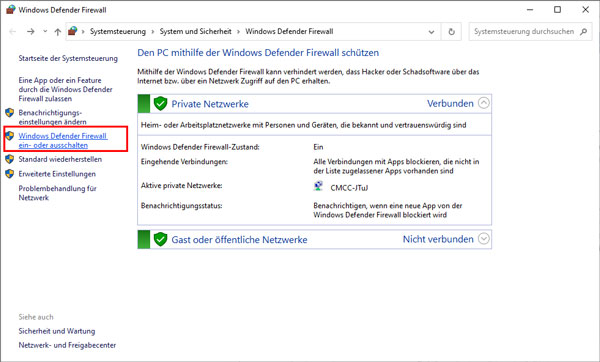600x362 pixels.
Task: Open Netzwerk- und Freigabecenter link
Action: tap(67, 345)
